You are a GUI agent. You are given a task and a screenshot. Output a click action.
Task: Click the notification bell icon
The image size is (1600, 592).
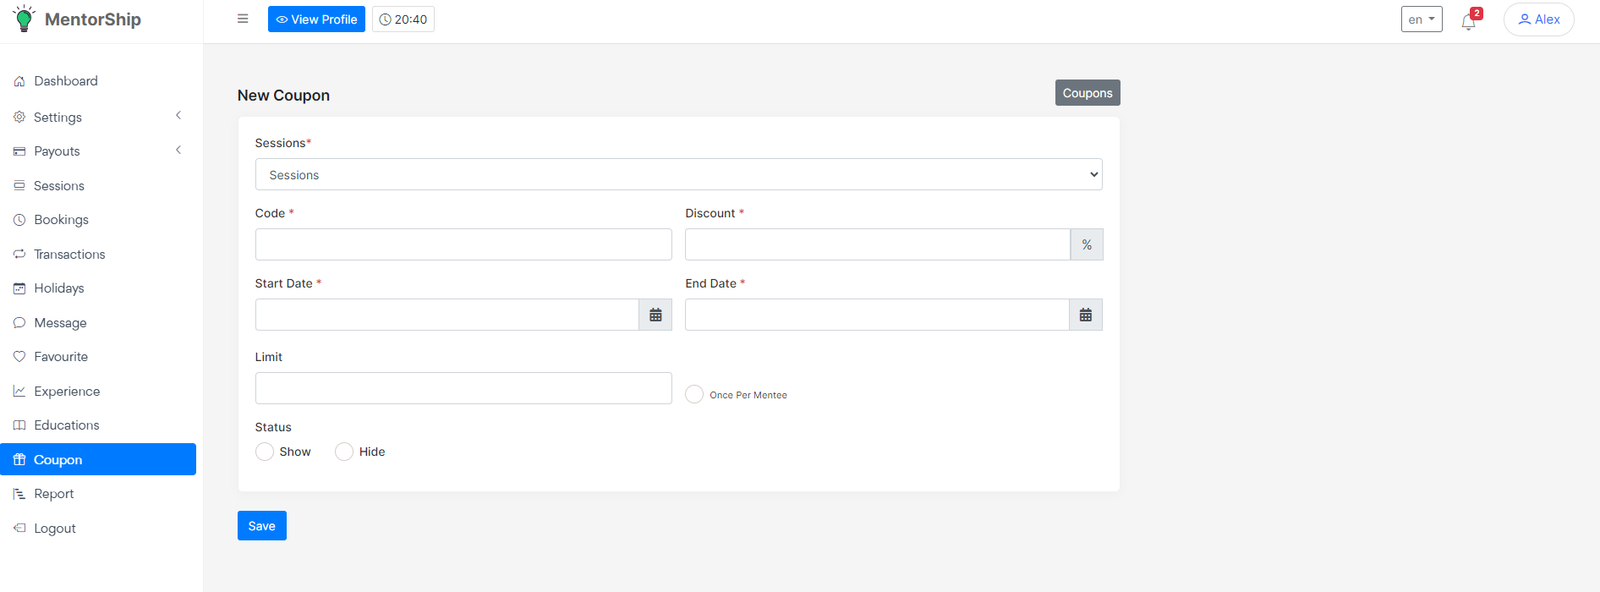coord(1468,21)
